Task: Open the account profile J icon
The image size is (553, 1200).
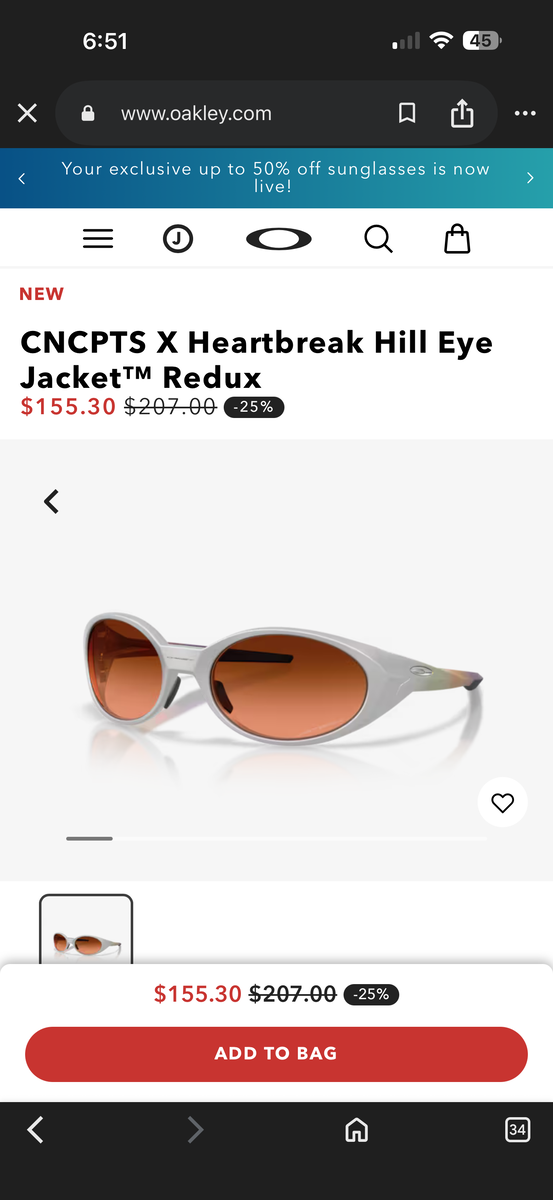Action: point(177,239)
